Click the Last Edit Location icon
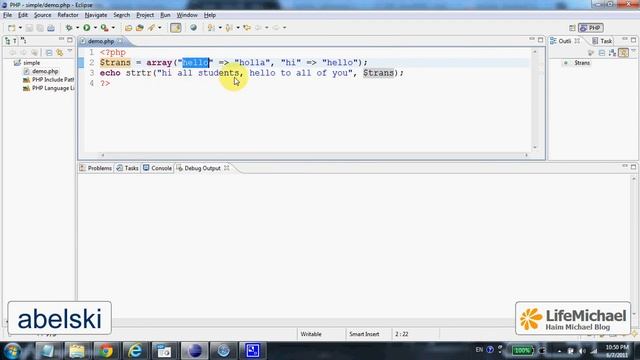Screen dimensions: 640x360 247,28
